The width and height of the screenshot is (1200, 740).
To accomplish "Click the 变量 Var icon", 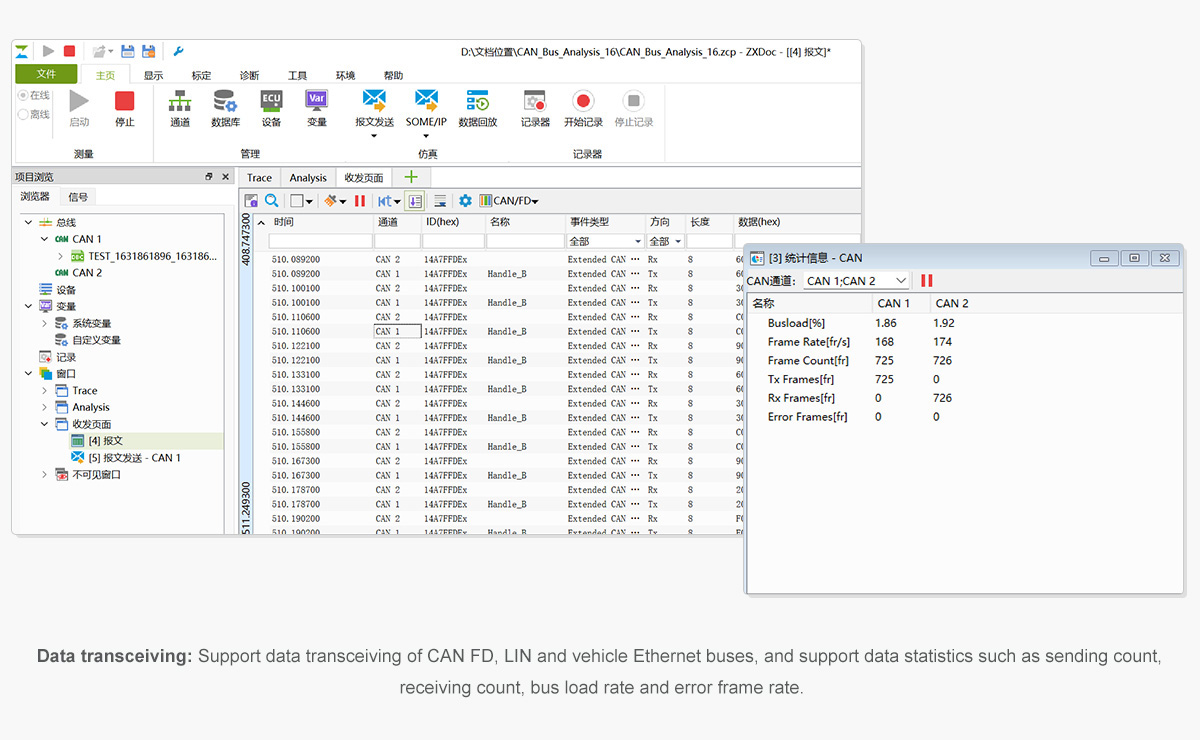I will point(317,101).
